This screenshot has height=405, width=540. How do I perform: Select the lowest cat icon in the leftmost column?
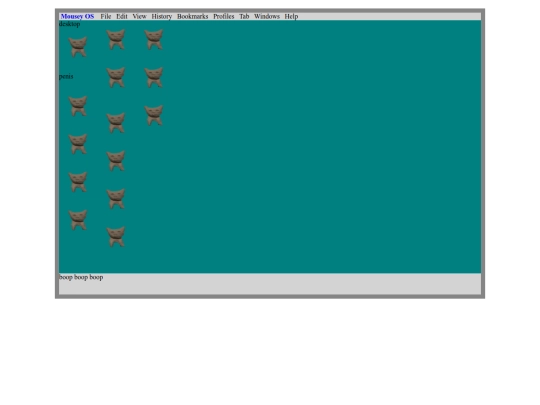coord(78,220)
